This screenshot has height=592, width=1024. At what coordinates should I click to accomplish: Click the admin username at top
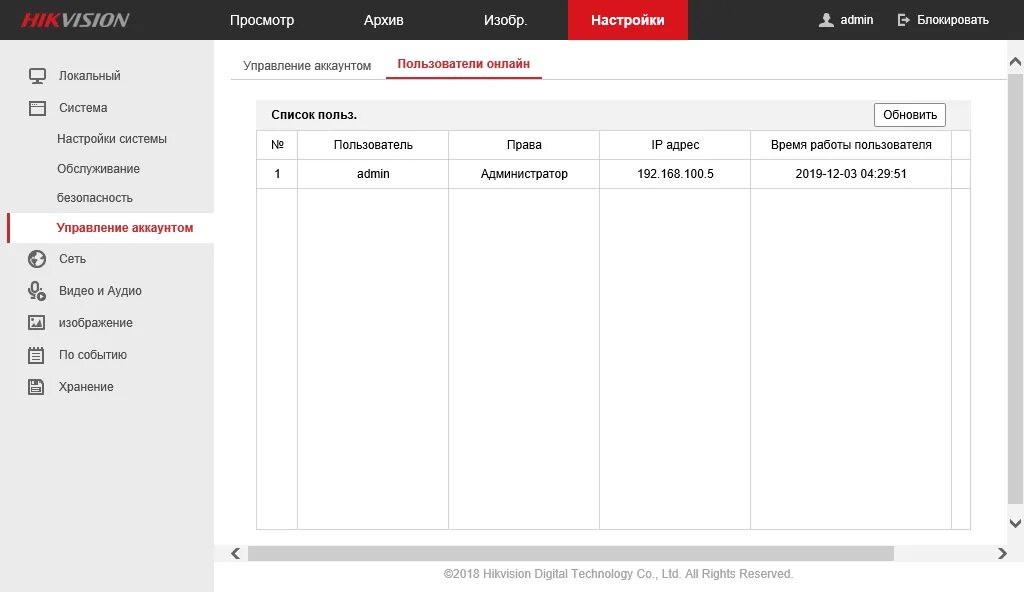(856, 20)
